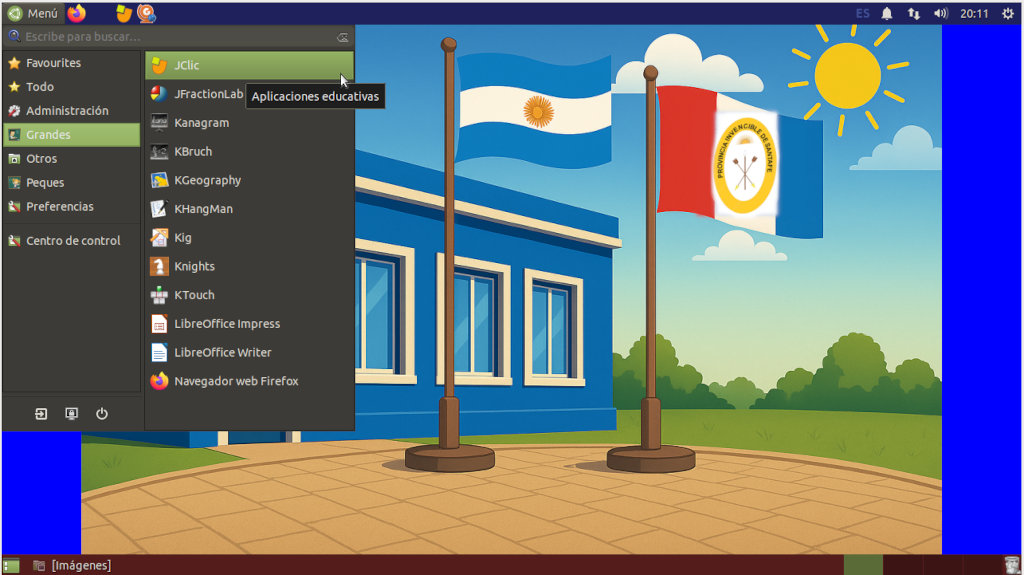Click the log out icon in menu
1024x575 pixels.
coord(41,414)
